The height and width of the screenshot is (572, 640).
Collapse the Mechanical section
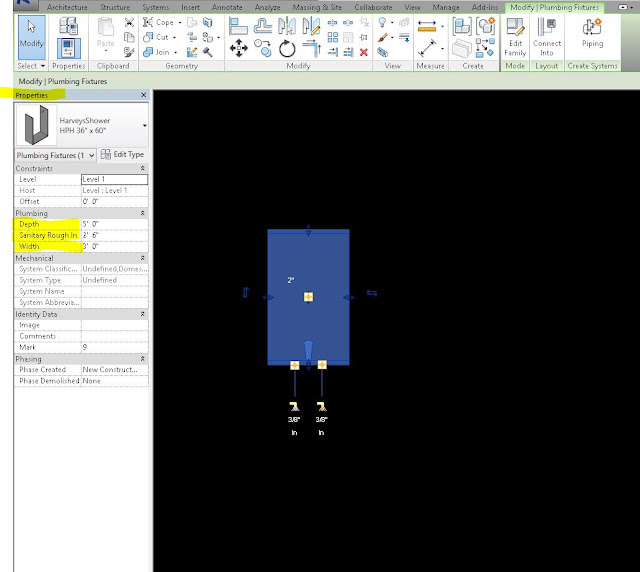click(x=142, y=258)
